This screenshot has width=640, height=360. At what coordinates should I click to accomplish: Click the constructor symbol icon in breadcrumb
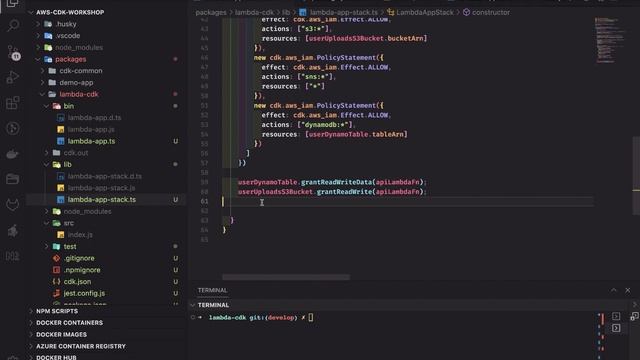coord(466,12)
